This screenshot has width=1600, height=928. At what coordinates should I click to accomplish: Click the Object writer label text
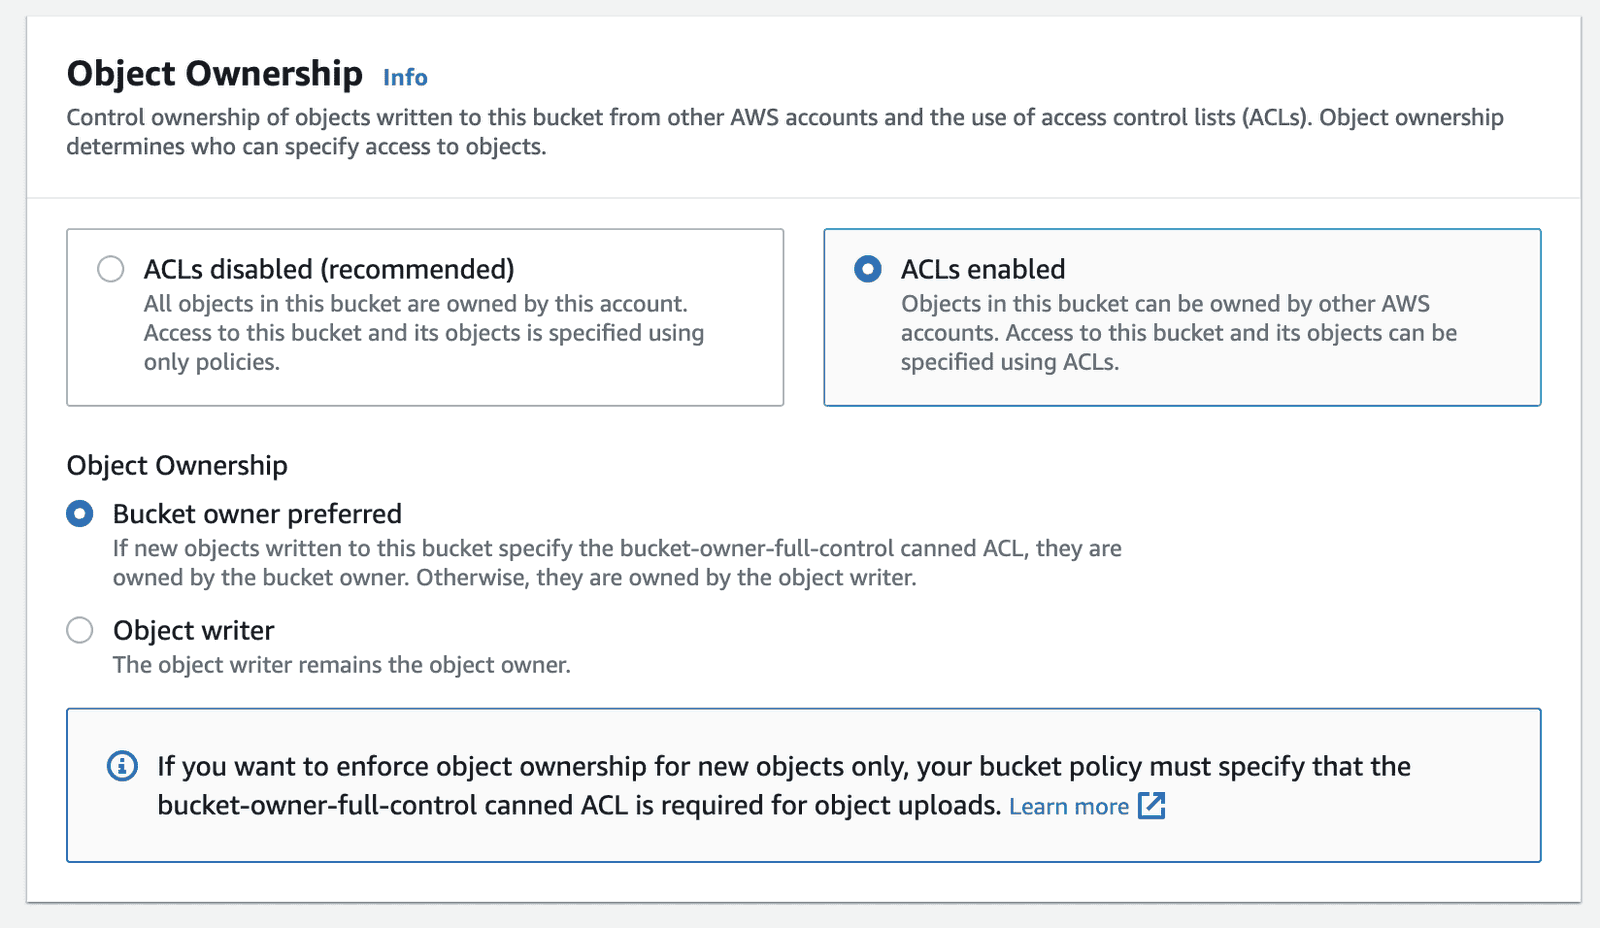point(193,630)
